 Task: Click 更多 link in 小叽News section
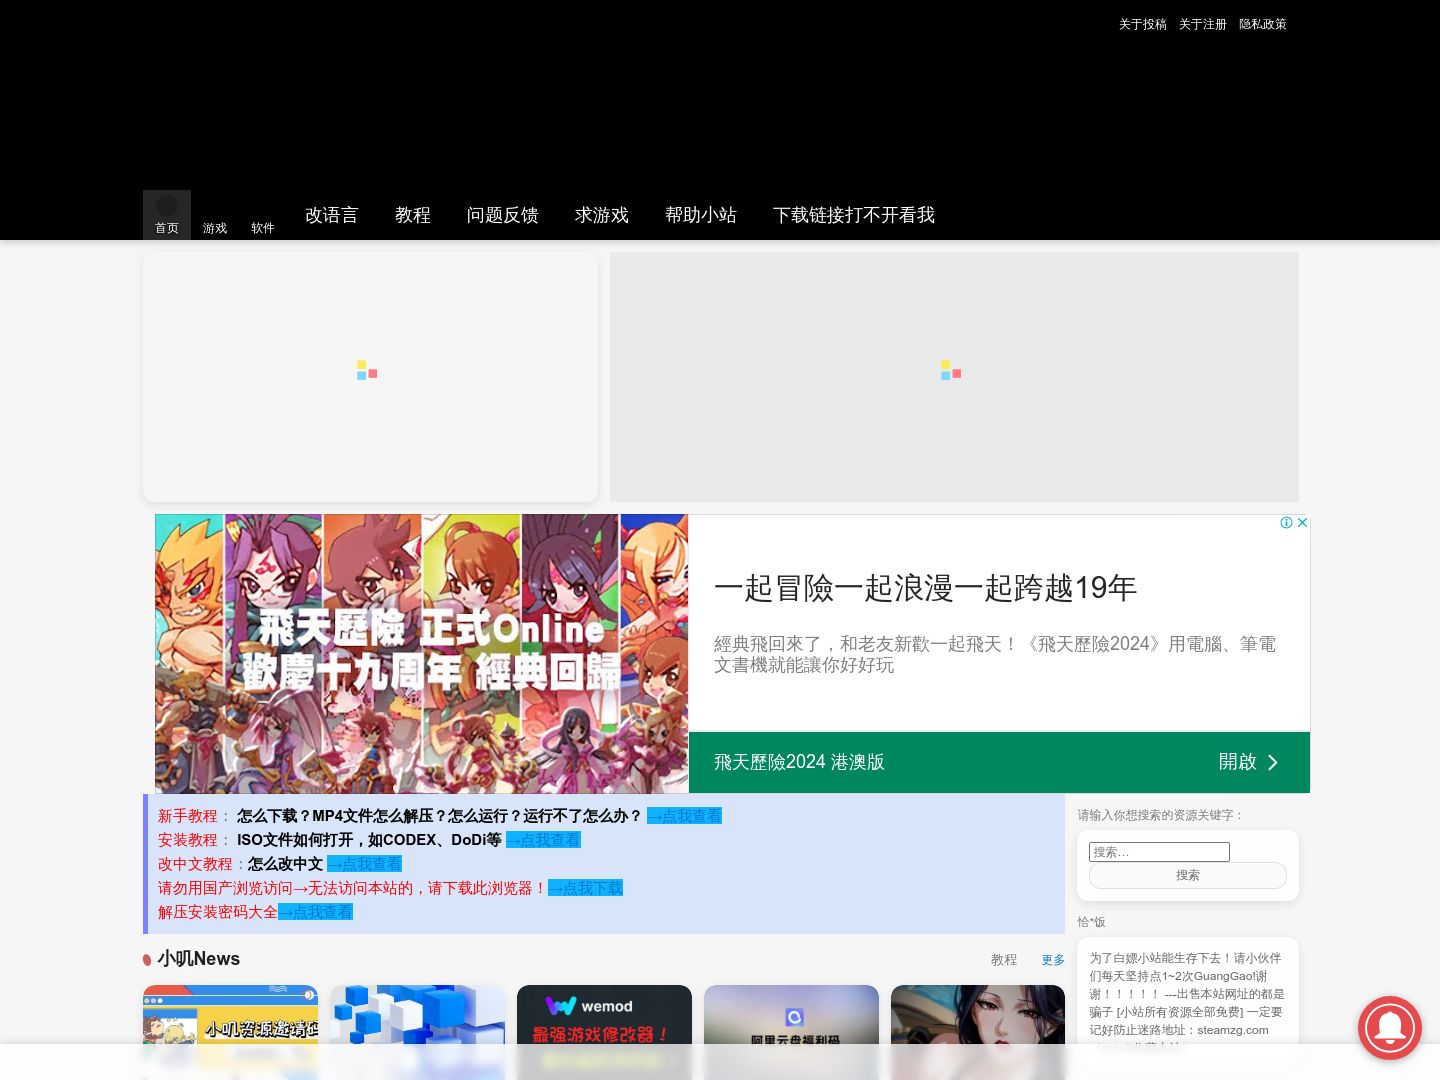1053,960
